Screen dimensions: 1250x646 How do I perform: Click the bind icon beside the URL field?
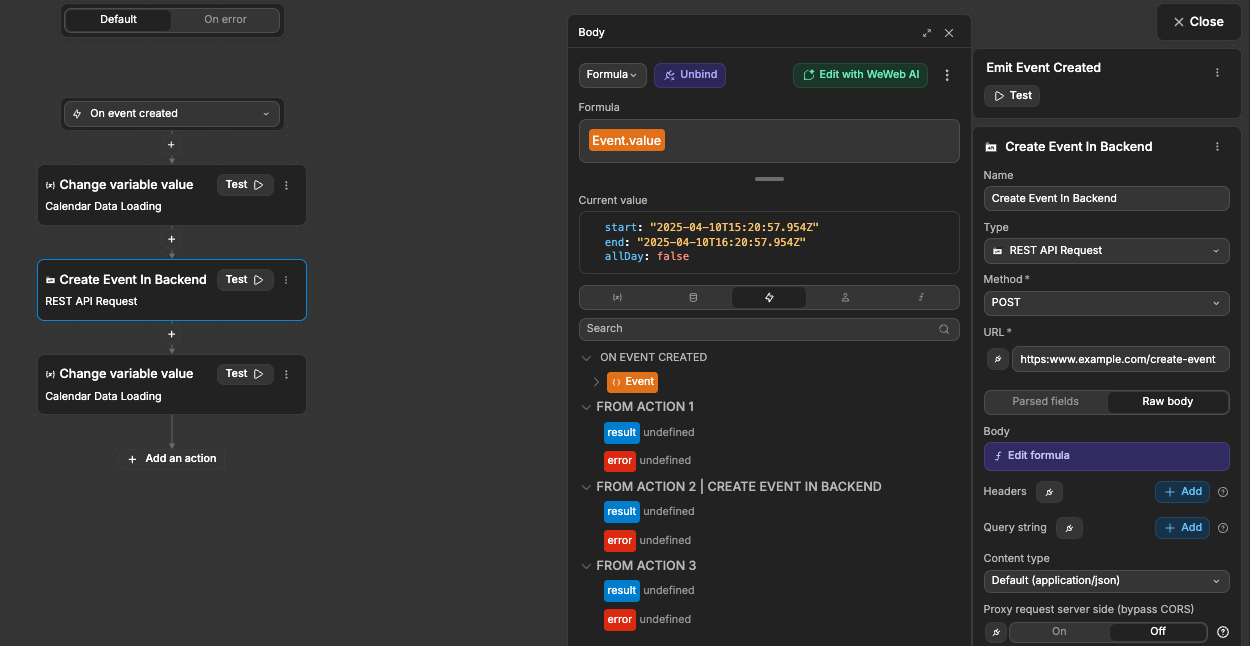pyautogui.click(x=997, y=359)
